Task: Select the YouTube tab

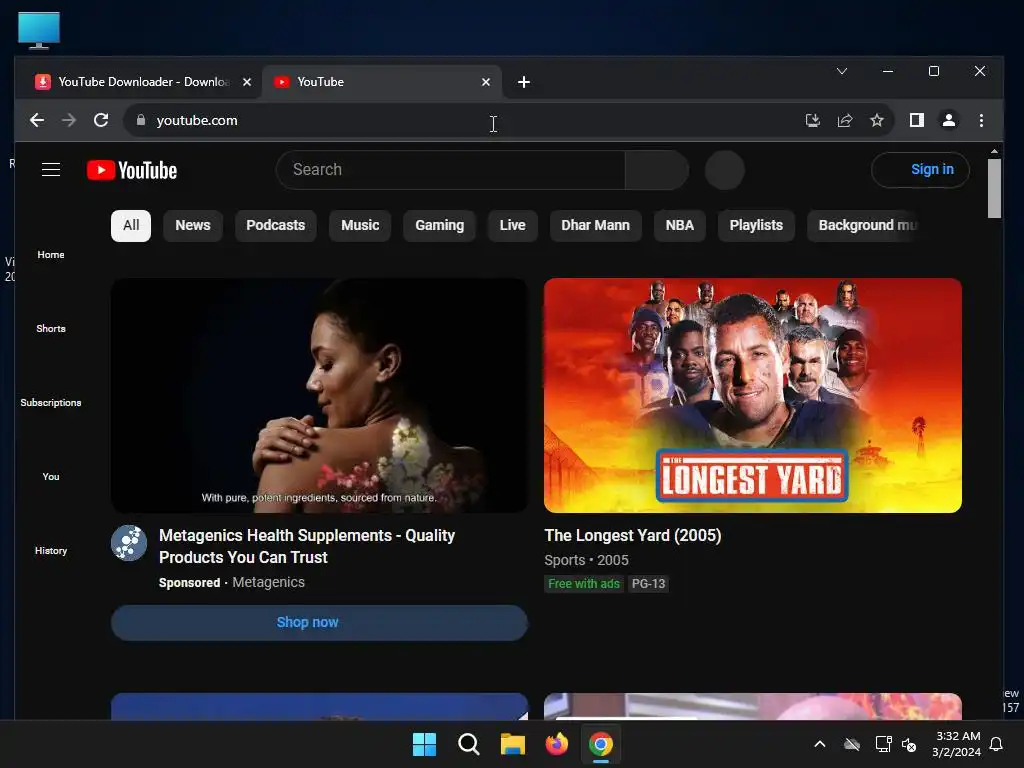Action: pyautogui.click(x=381, y=82)
